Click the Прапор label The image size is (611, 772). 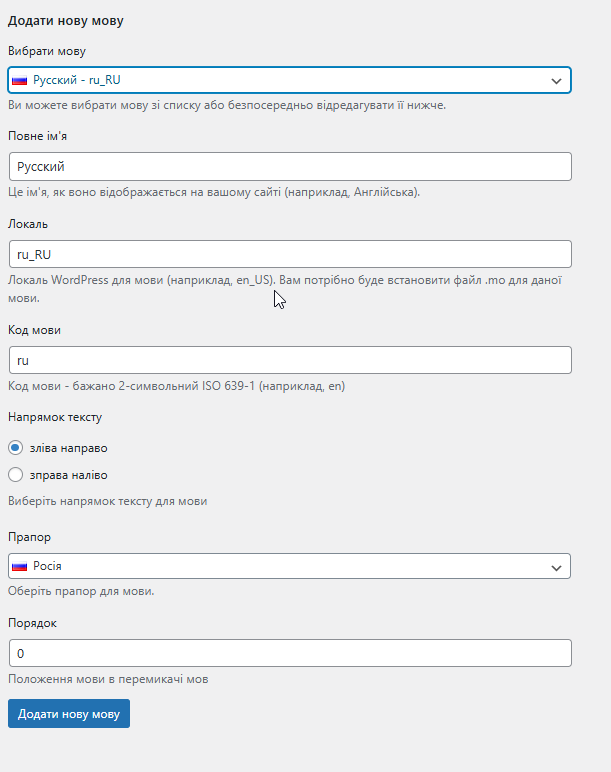[x=29, y=537]
